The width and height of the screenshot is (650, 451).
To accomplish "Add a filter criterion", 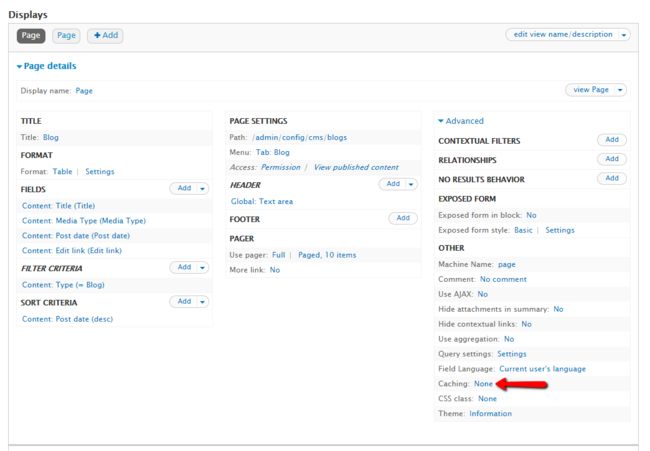I will pyautogui.click(x=184, y=267).
